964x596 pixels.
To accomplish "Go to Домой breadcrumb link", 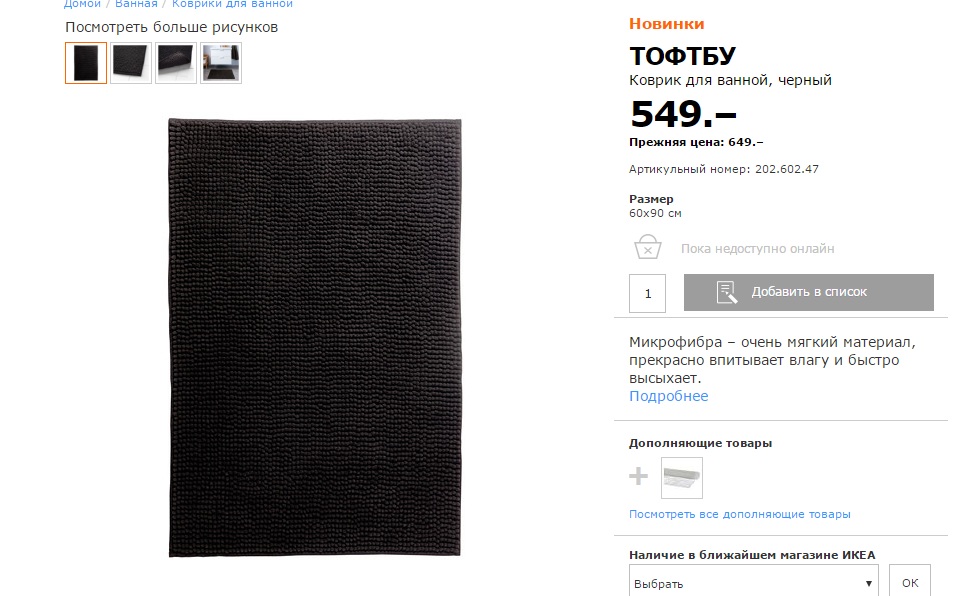I will tap(82, 4).
